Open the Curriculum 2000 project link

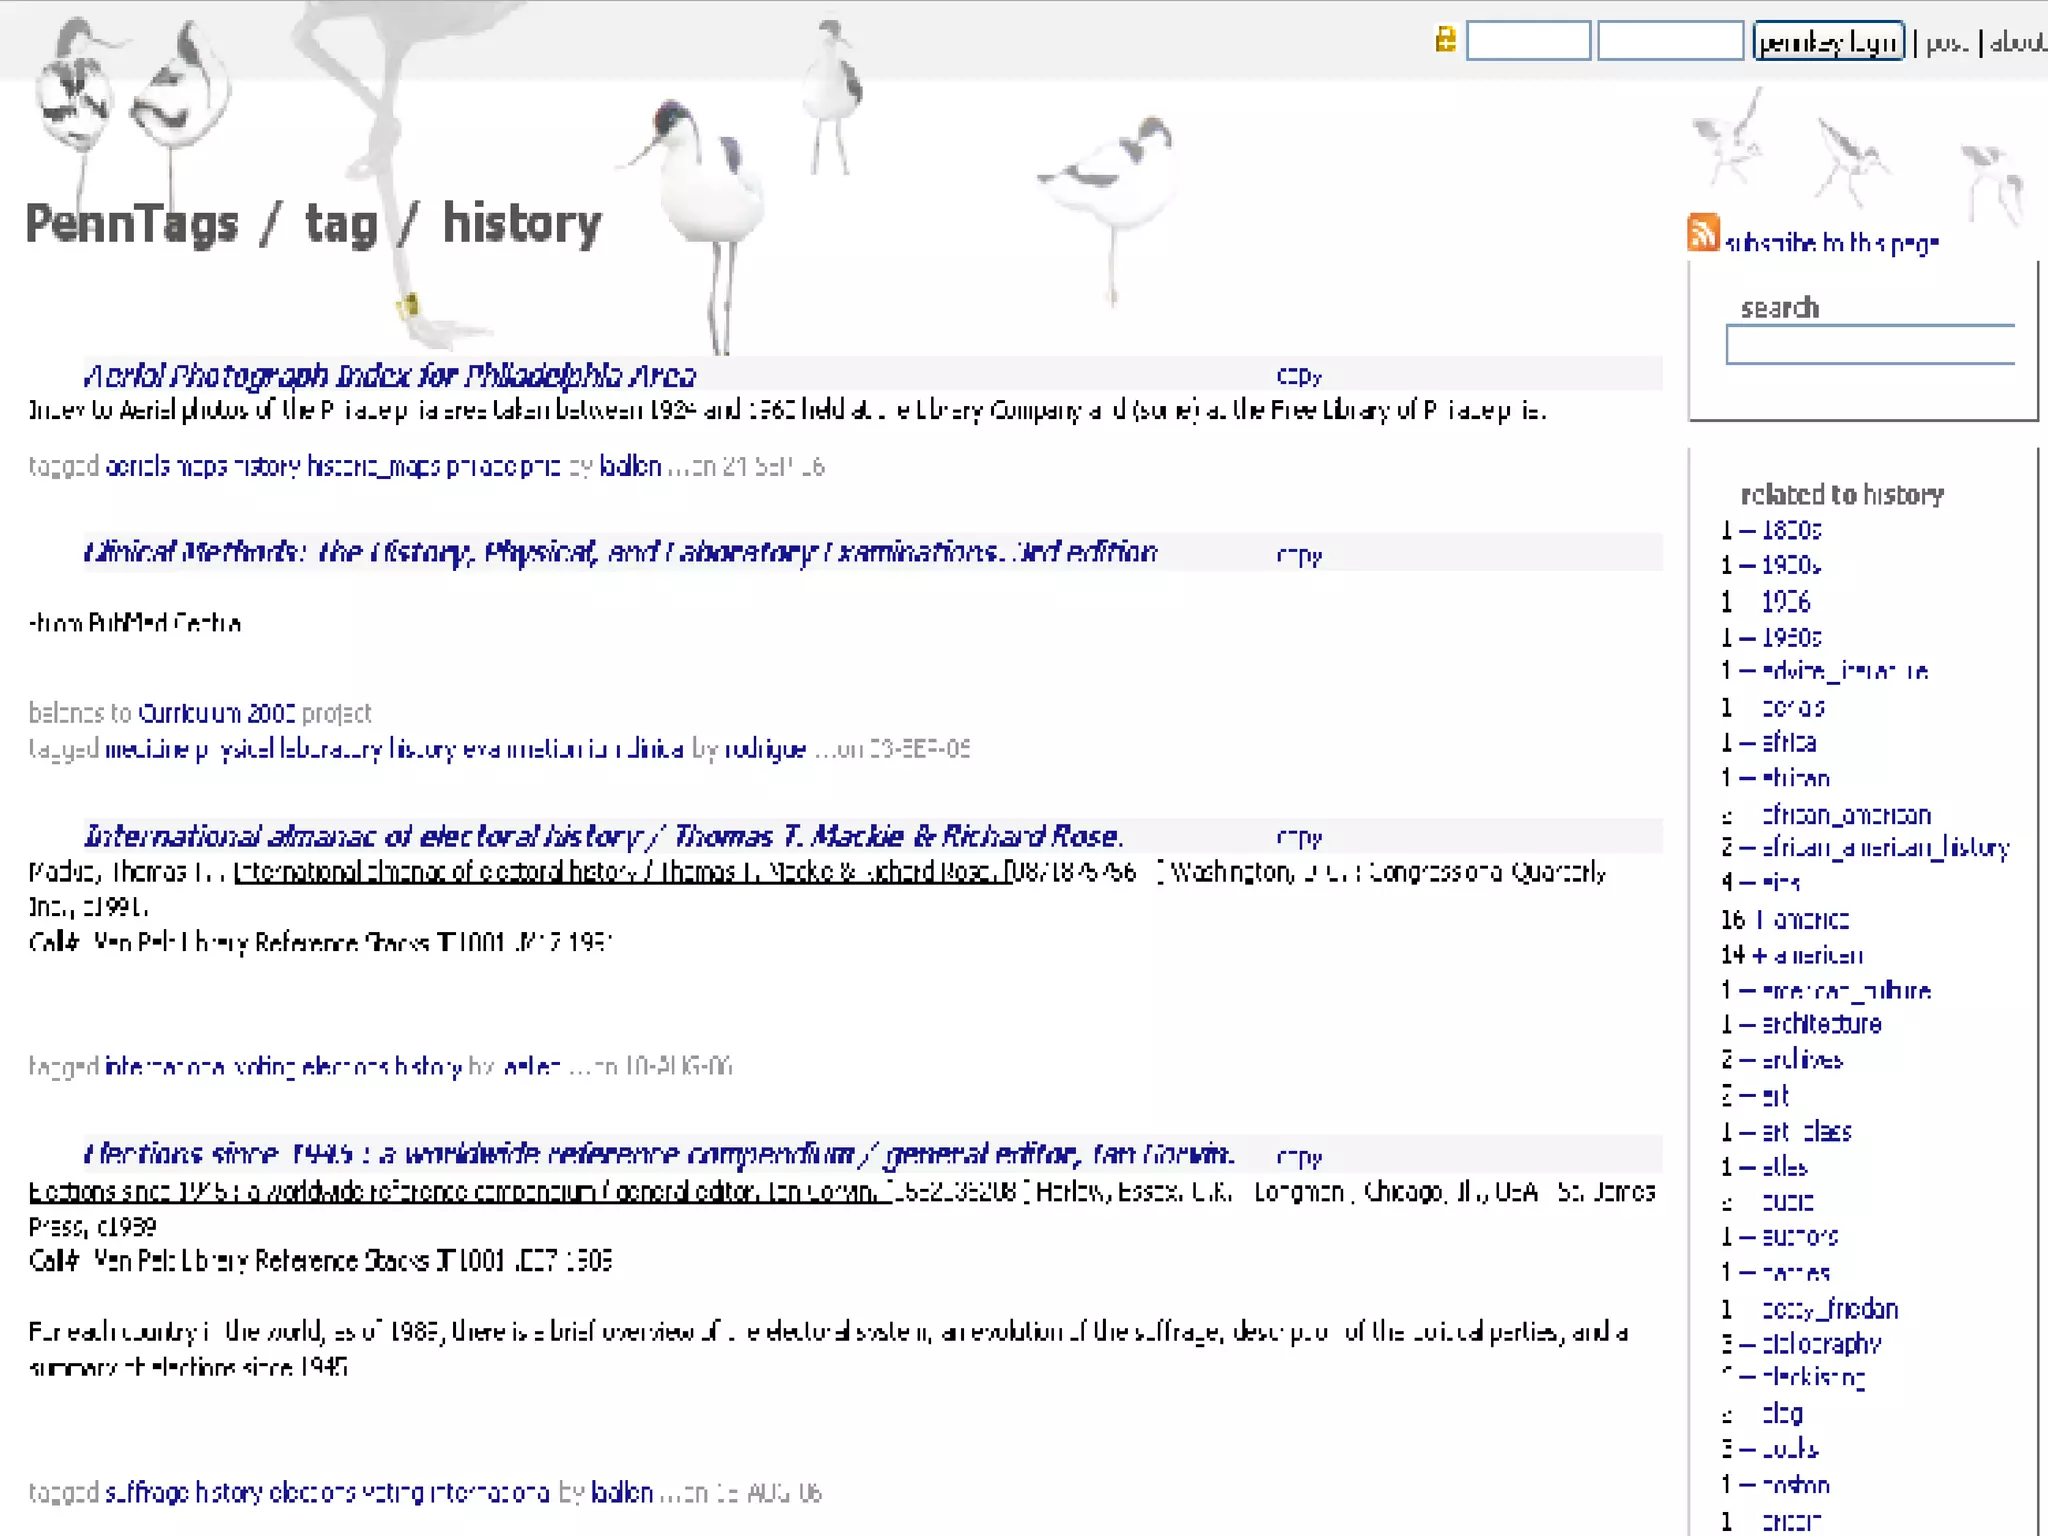click(x=216, y=713)
